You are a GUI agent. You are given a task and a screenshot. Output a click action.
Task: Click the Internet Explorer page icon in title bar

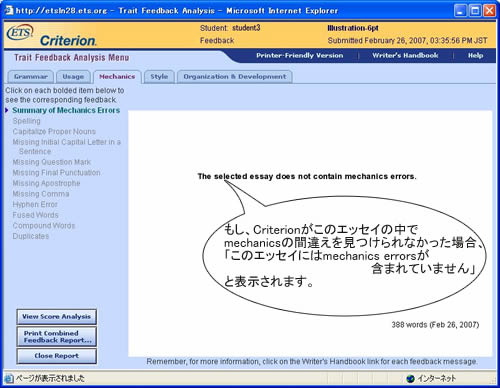click(9, 10)
